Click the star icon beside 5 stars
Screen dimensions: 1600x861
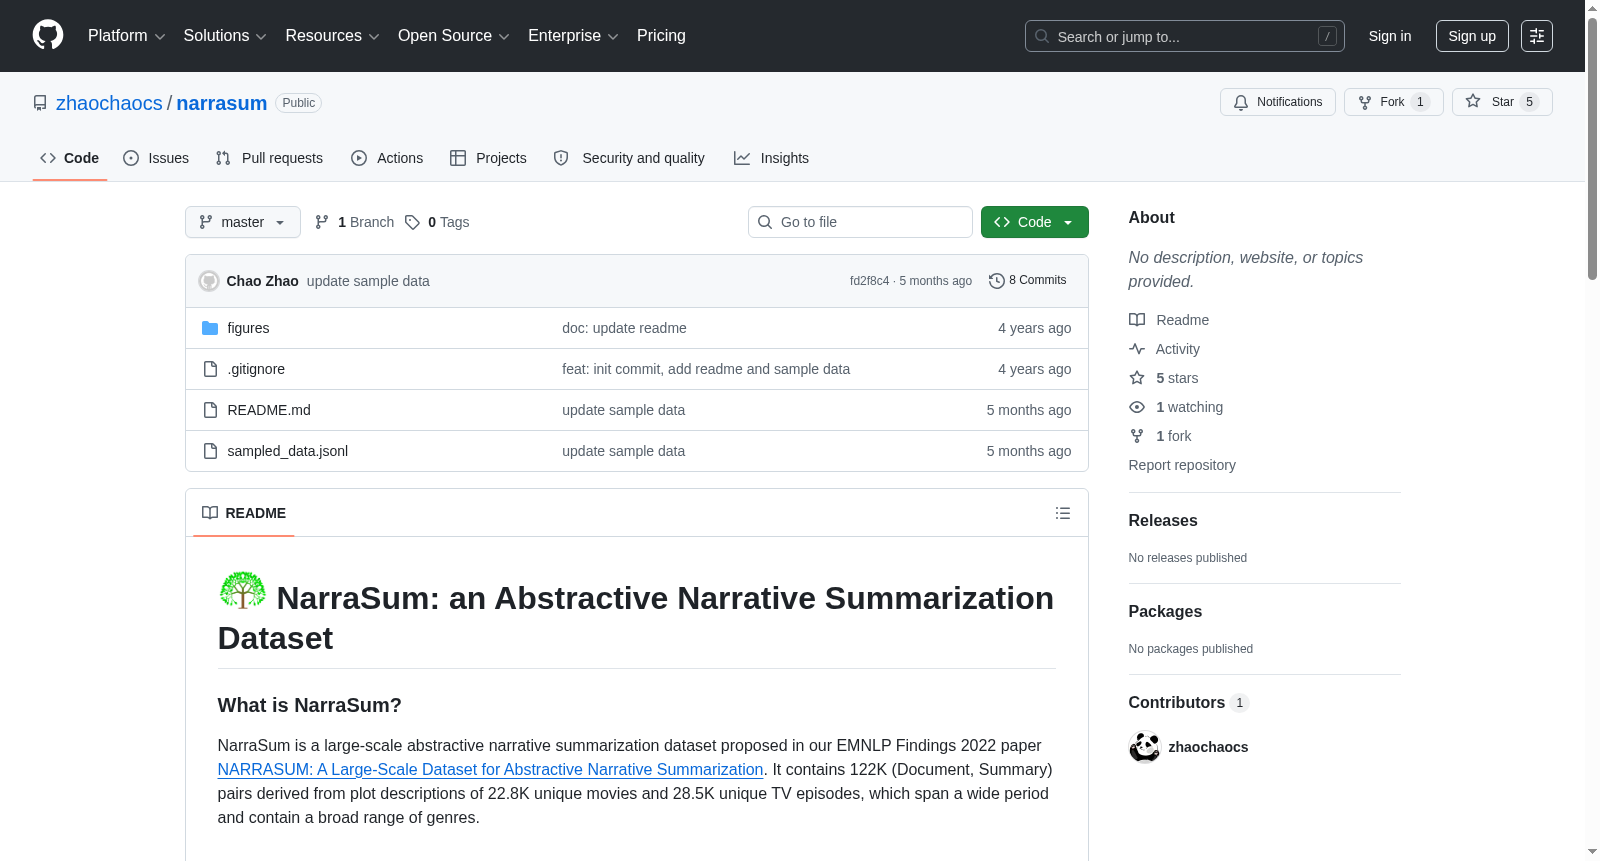tap(1137, 378)
